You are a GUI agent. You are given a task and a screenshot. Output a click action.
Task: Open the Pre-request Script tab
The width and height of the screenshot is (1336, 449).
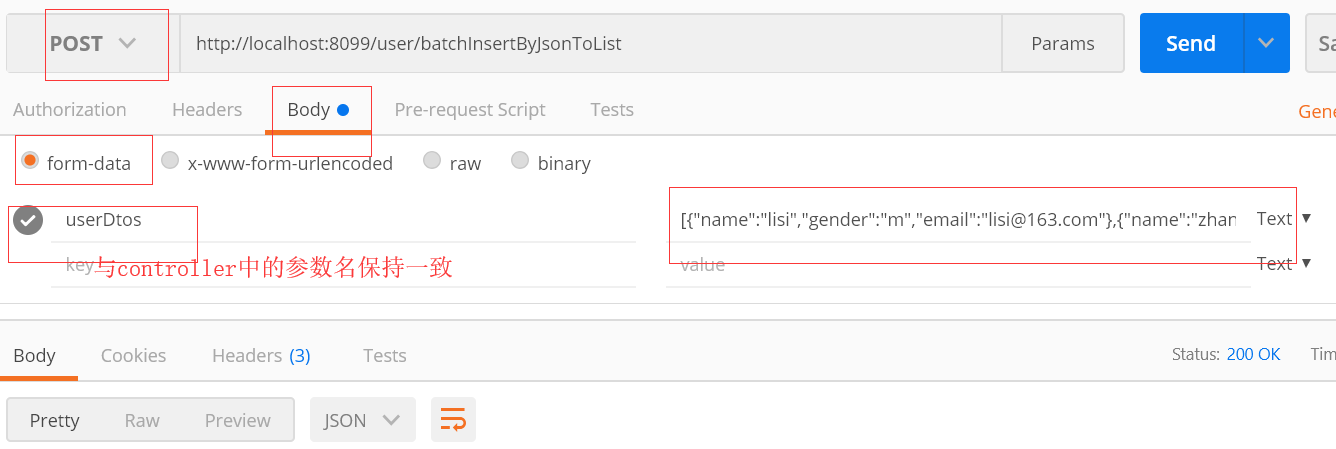tap(470, 109)
